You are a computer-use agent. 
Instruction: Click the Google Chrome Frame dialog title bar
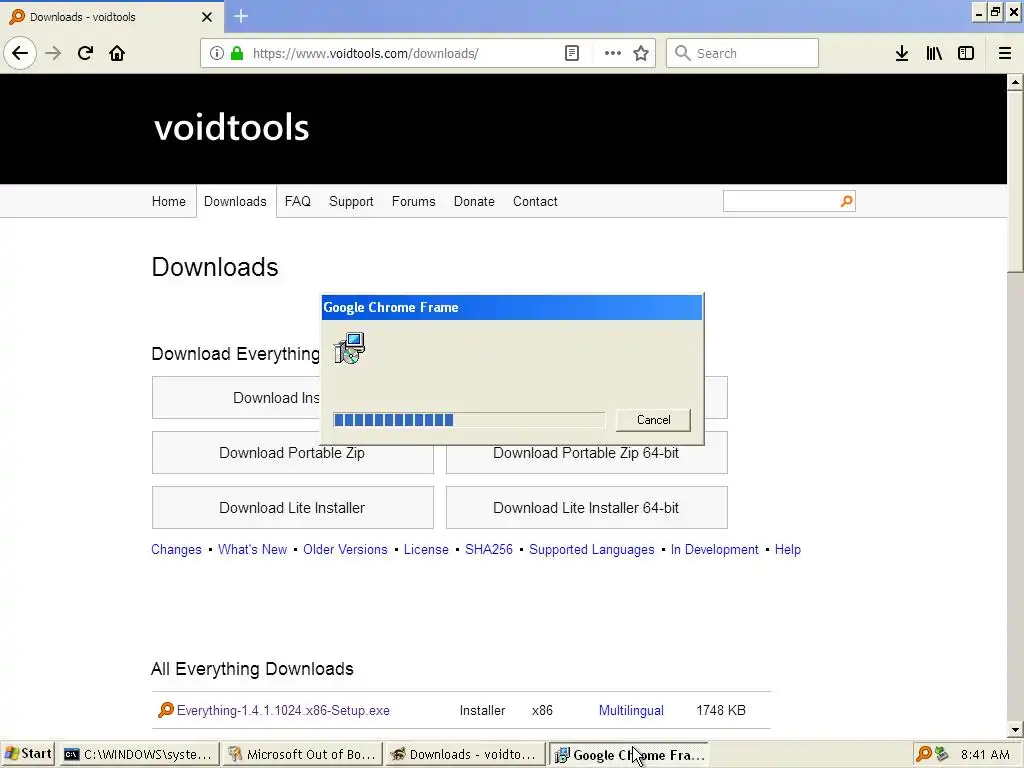[x=512, y=307]
